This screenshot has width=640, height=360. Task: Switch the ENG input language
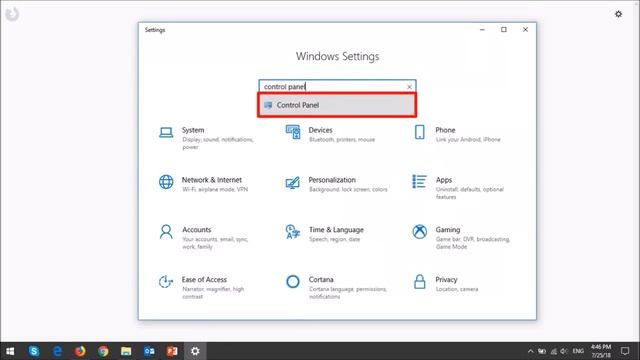point(578,351)
